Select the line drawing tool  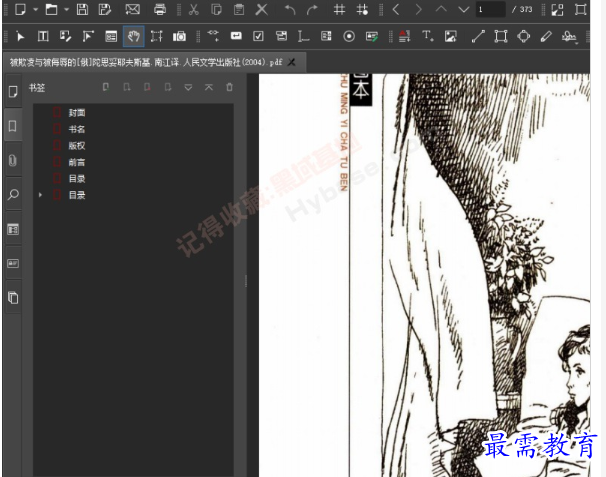point(478,36)
